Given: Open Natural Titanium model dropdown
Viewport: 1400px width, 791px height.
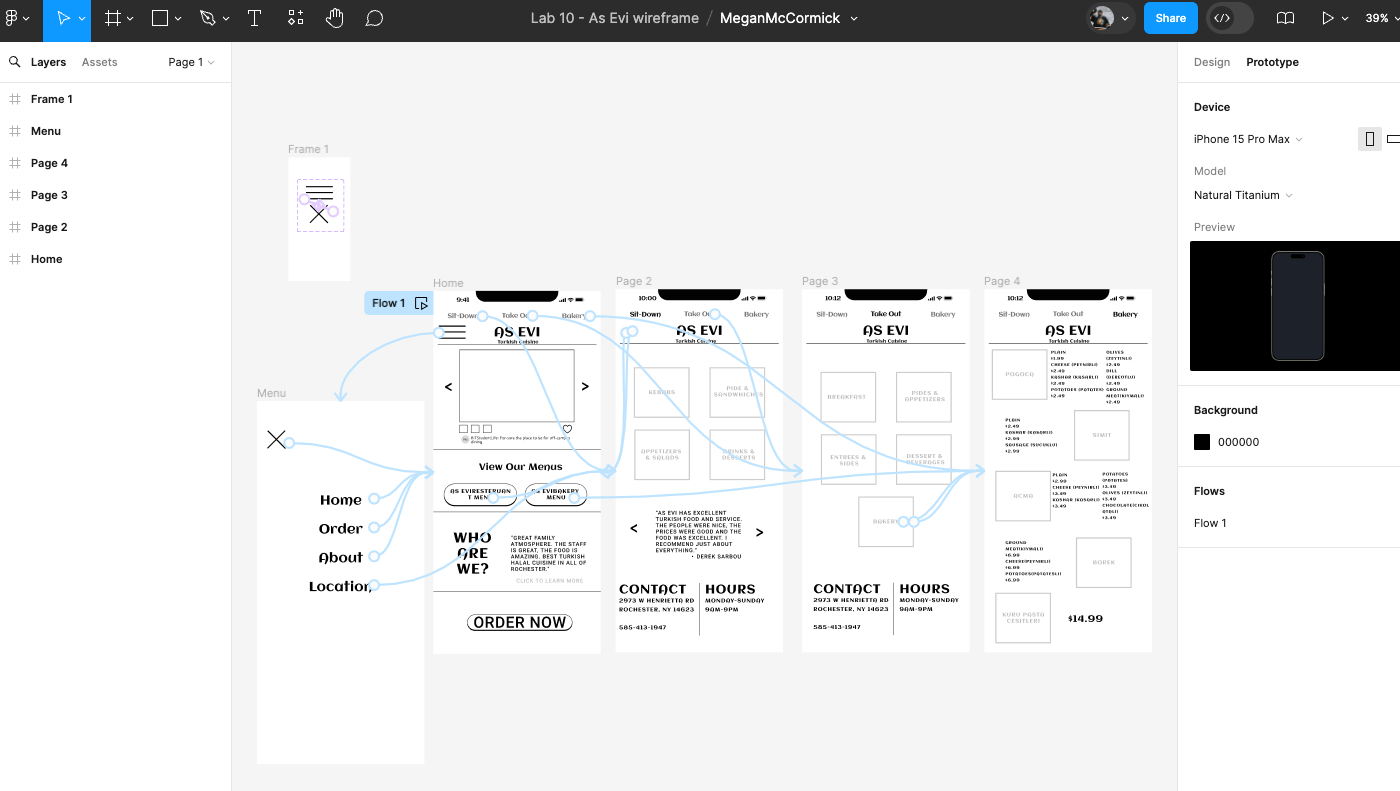Looking at the screenshot, I should [1243, 195].
